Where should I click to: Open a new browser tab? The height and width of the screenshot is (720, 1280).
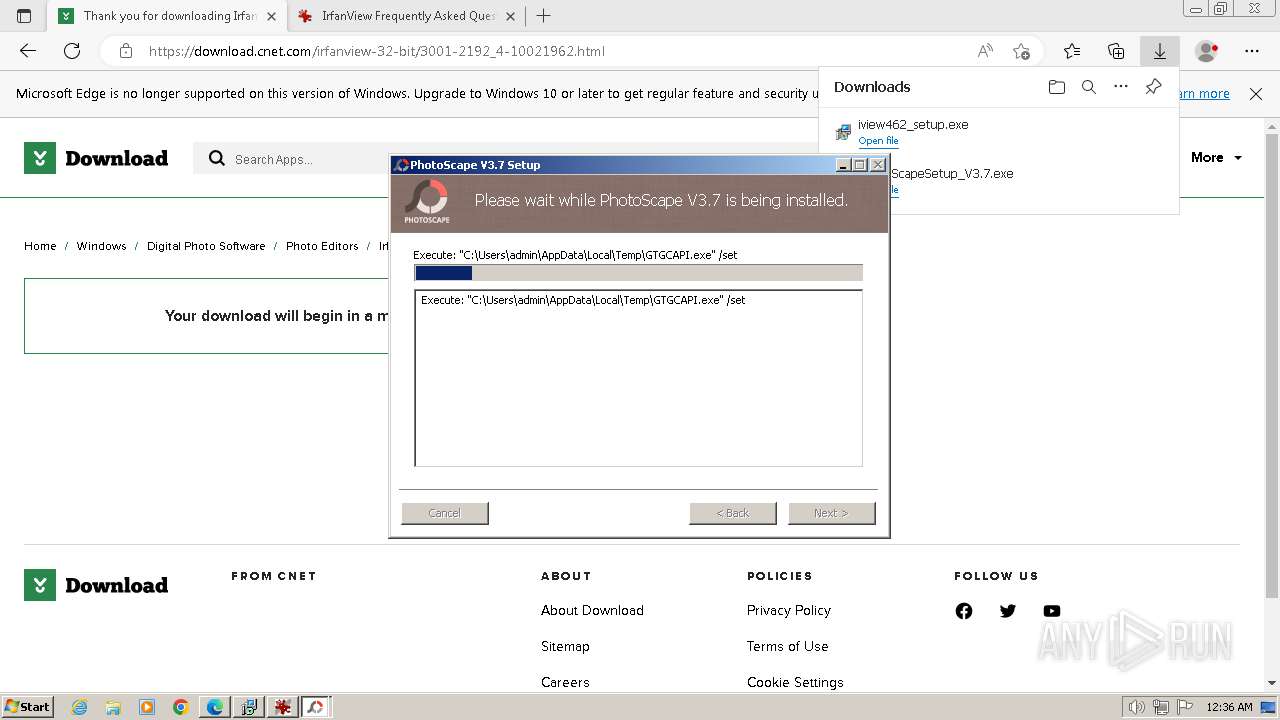coord(544,16)
